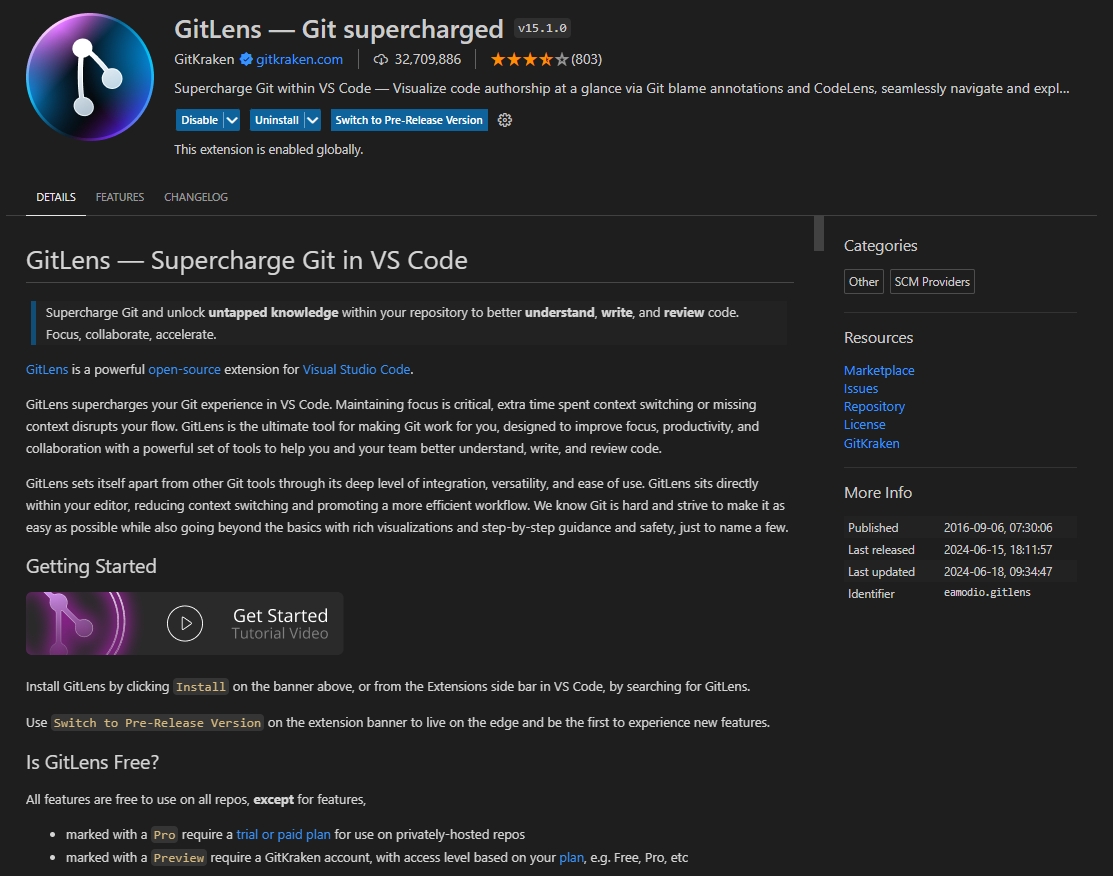This screenshot has height=876, width=1113.
Task: Click the eamodio.gitlens identifier value
Action: (987, 592)
